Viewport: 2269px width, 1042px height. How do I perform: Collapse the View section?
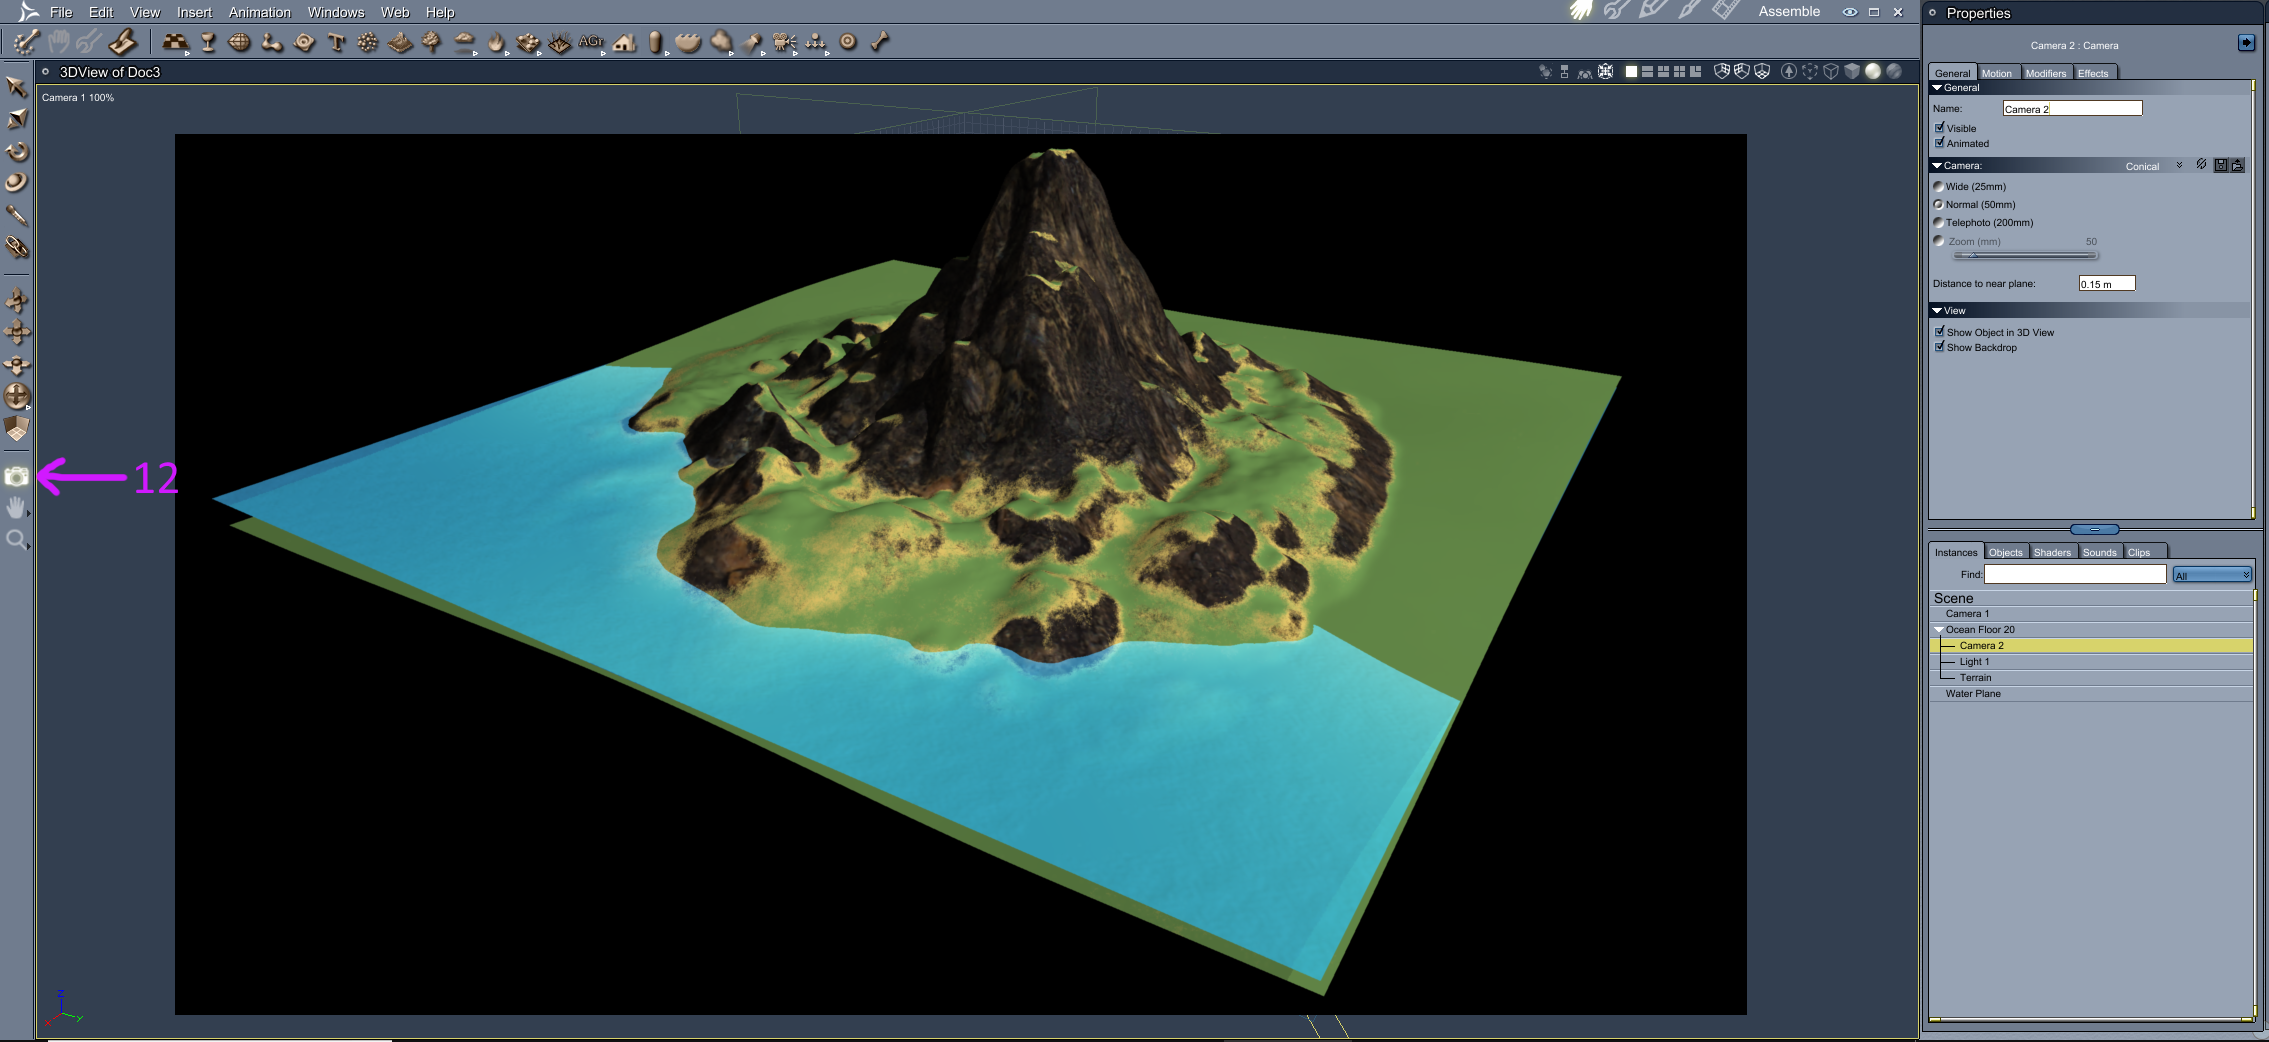(1937, 310)
